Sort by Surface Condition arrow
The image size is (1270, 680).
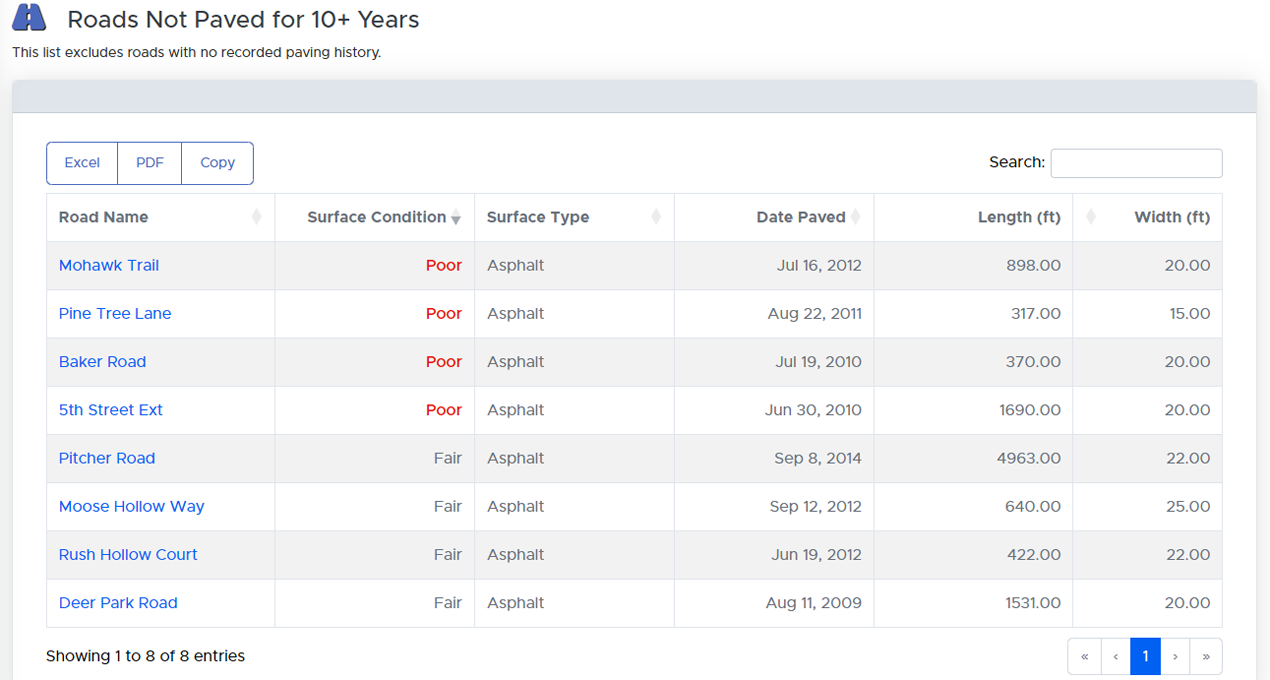[456, 218]
